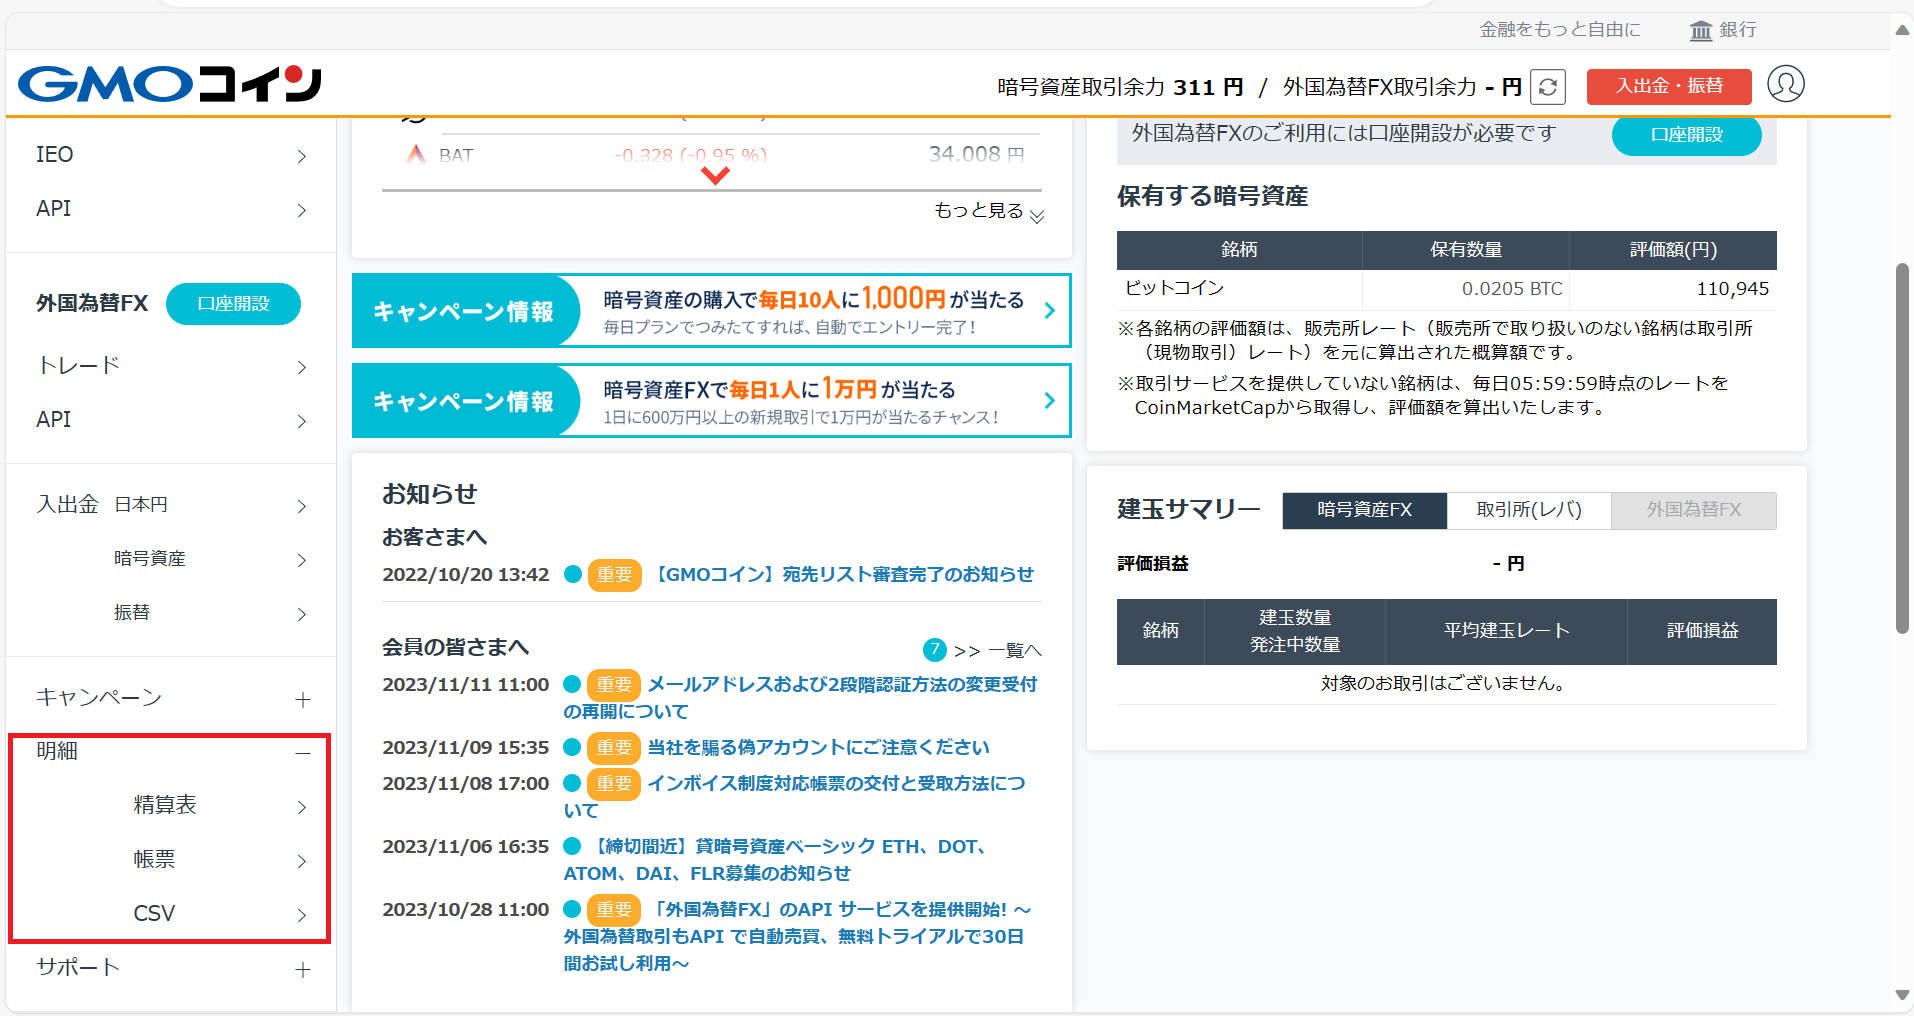
Task: Click the 2022/10/20 13:42 notice date
Action: 466,575
